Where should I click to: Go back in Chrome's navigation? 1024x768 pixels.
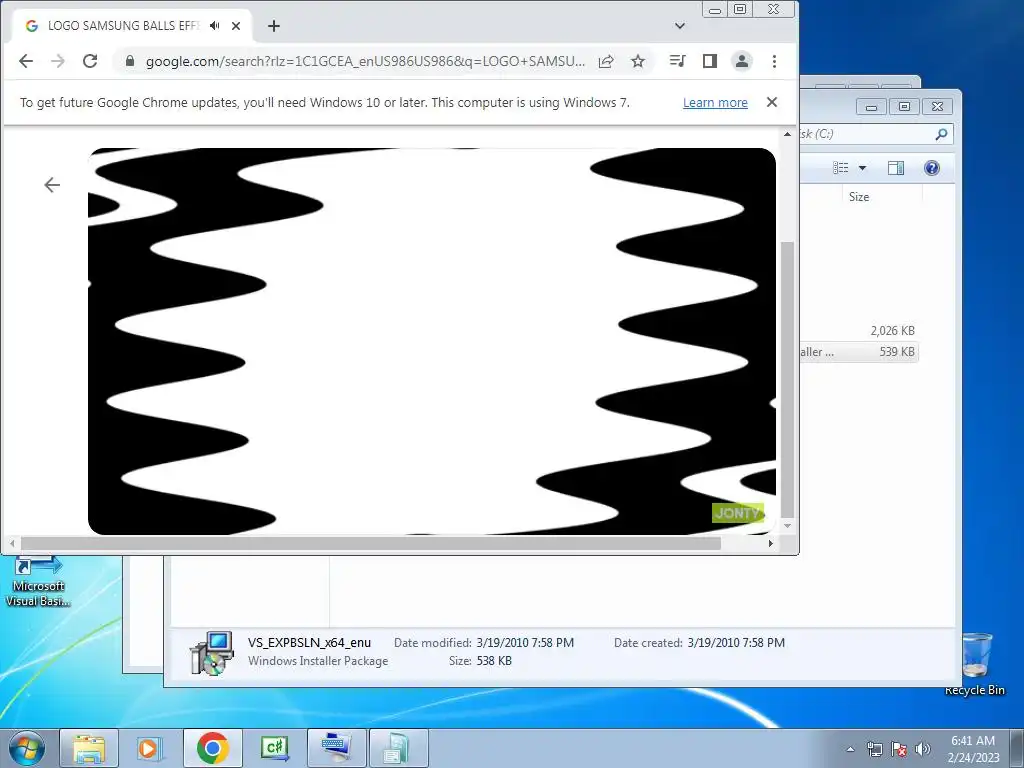[x=26, y=61]
